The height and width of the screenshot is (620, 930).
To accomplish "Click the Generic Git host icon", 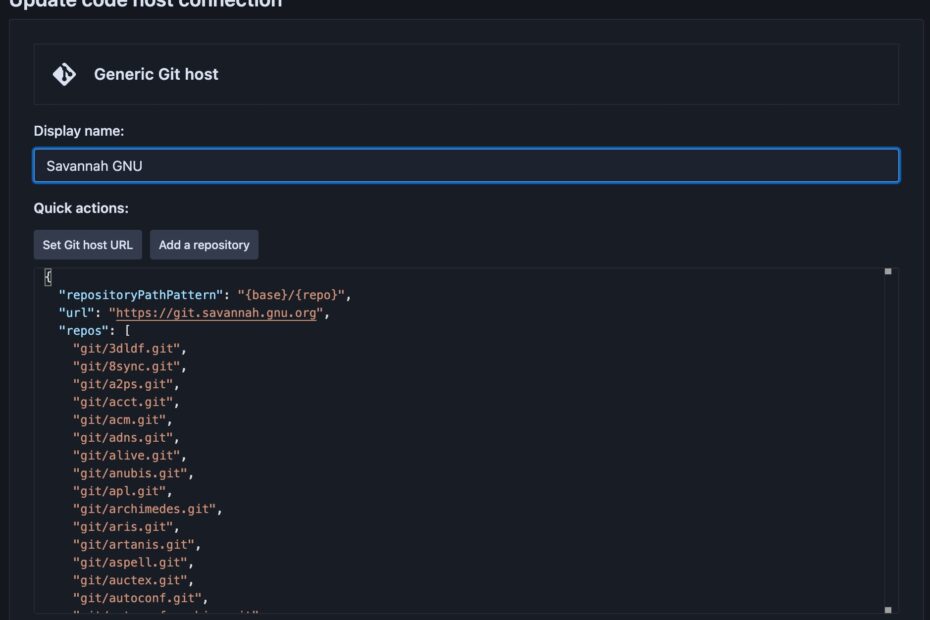I will [63, 73].
